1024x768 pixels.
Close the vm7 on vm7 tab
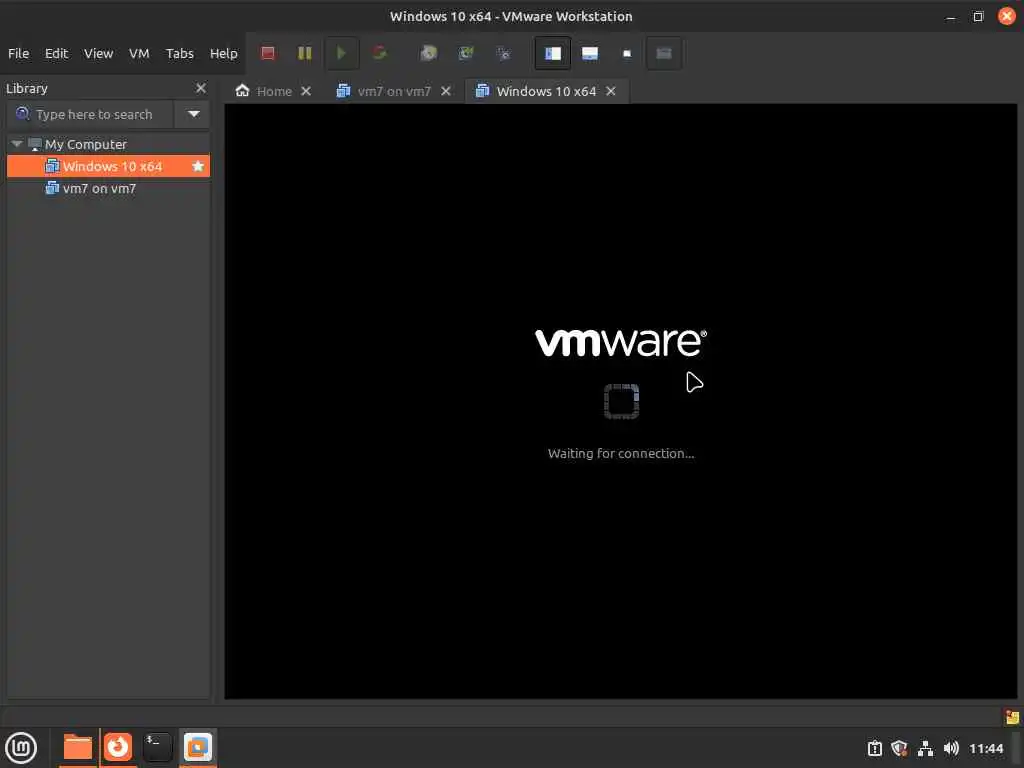tap(445, 91)
